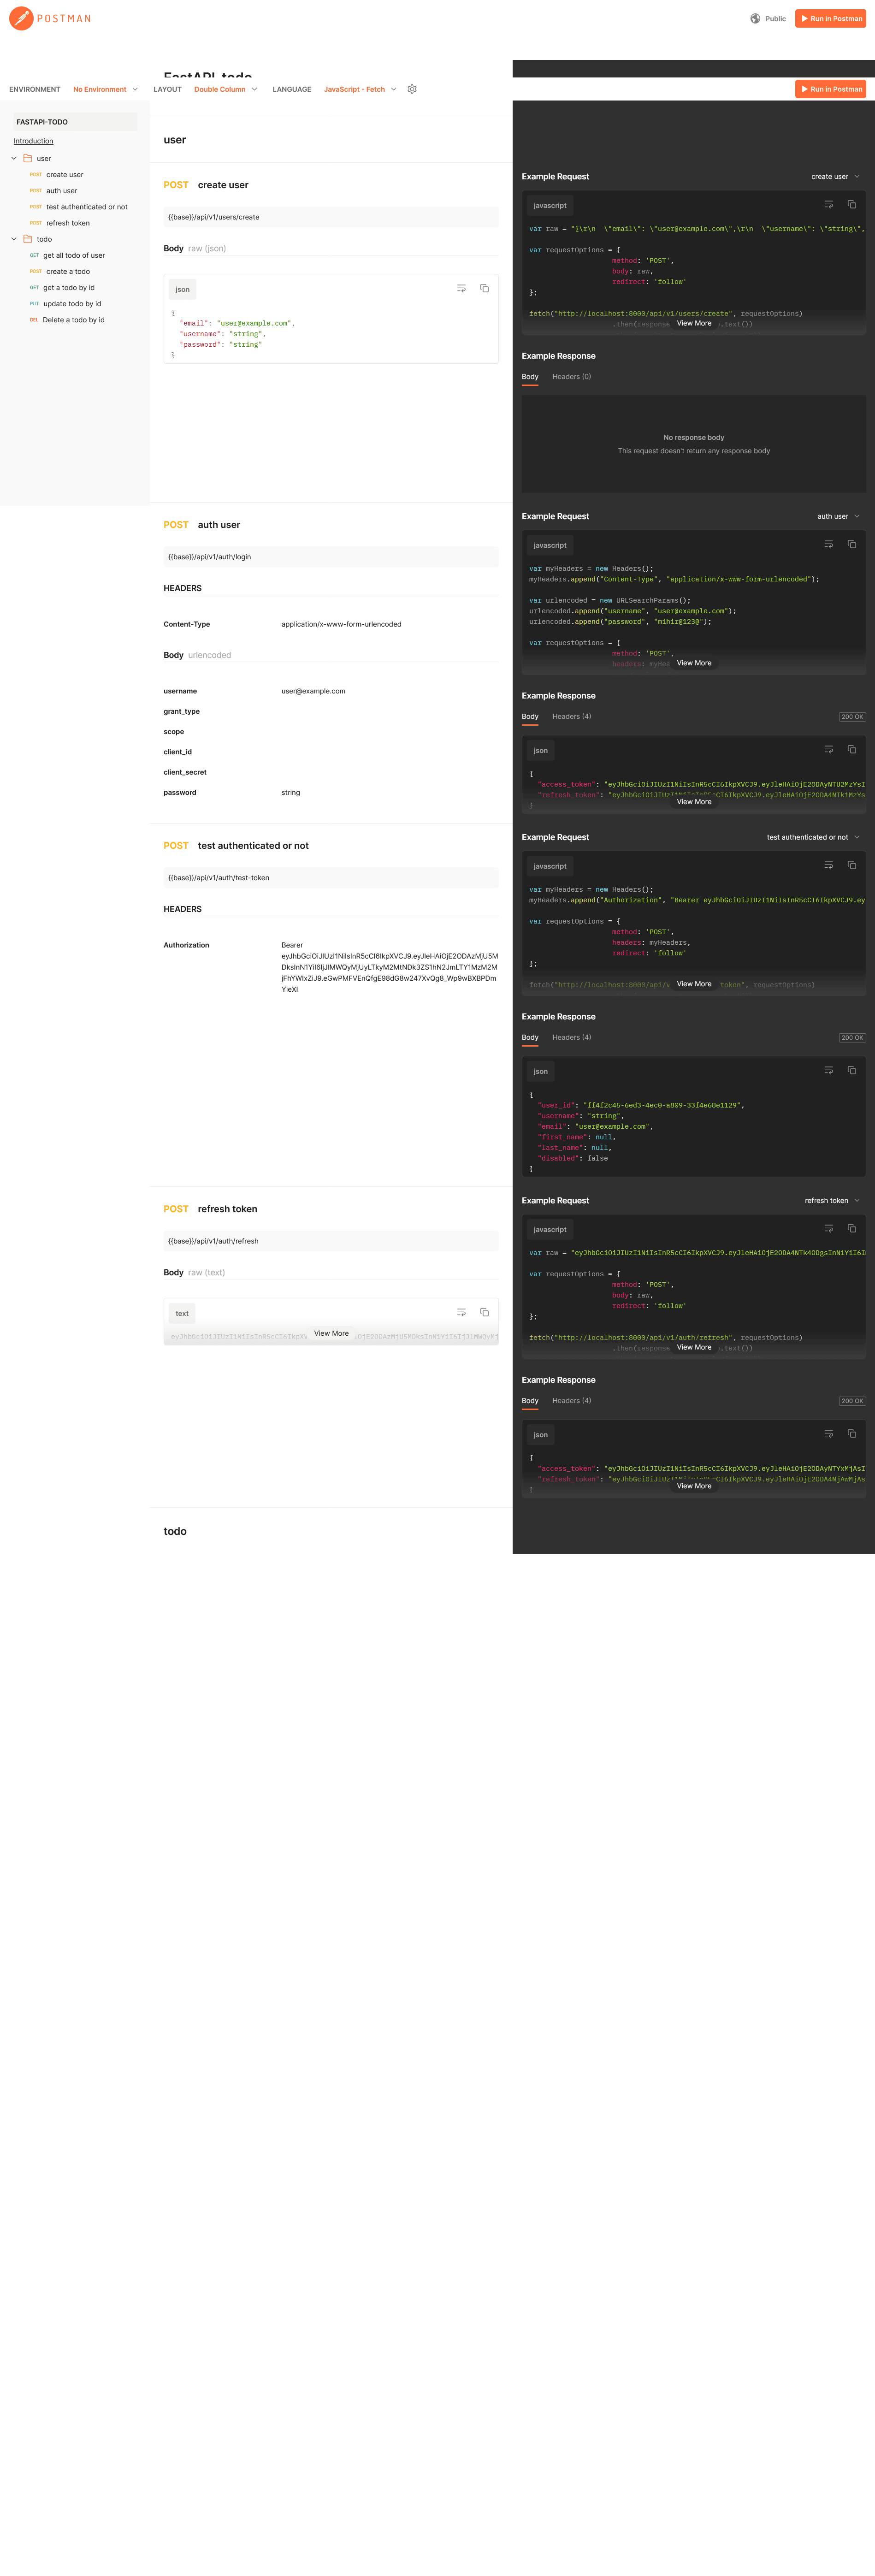Image resolution: width=875 pixels, height=2576 pixels.
Task: Click View More on refresh token text body
Action: 331,1333
